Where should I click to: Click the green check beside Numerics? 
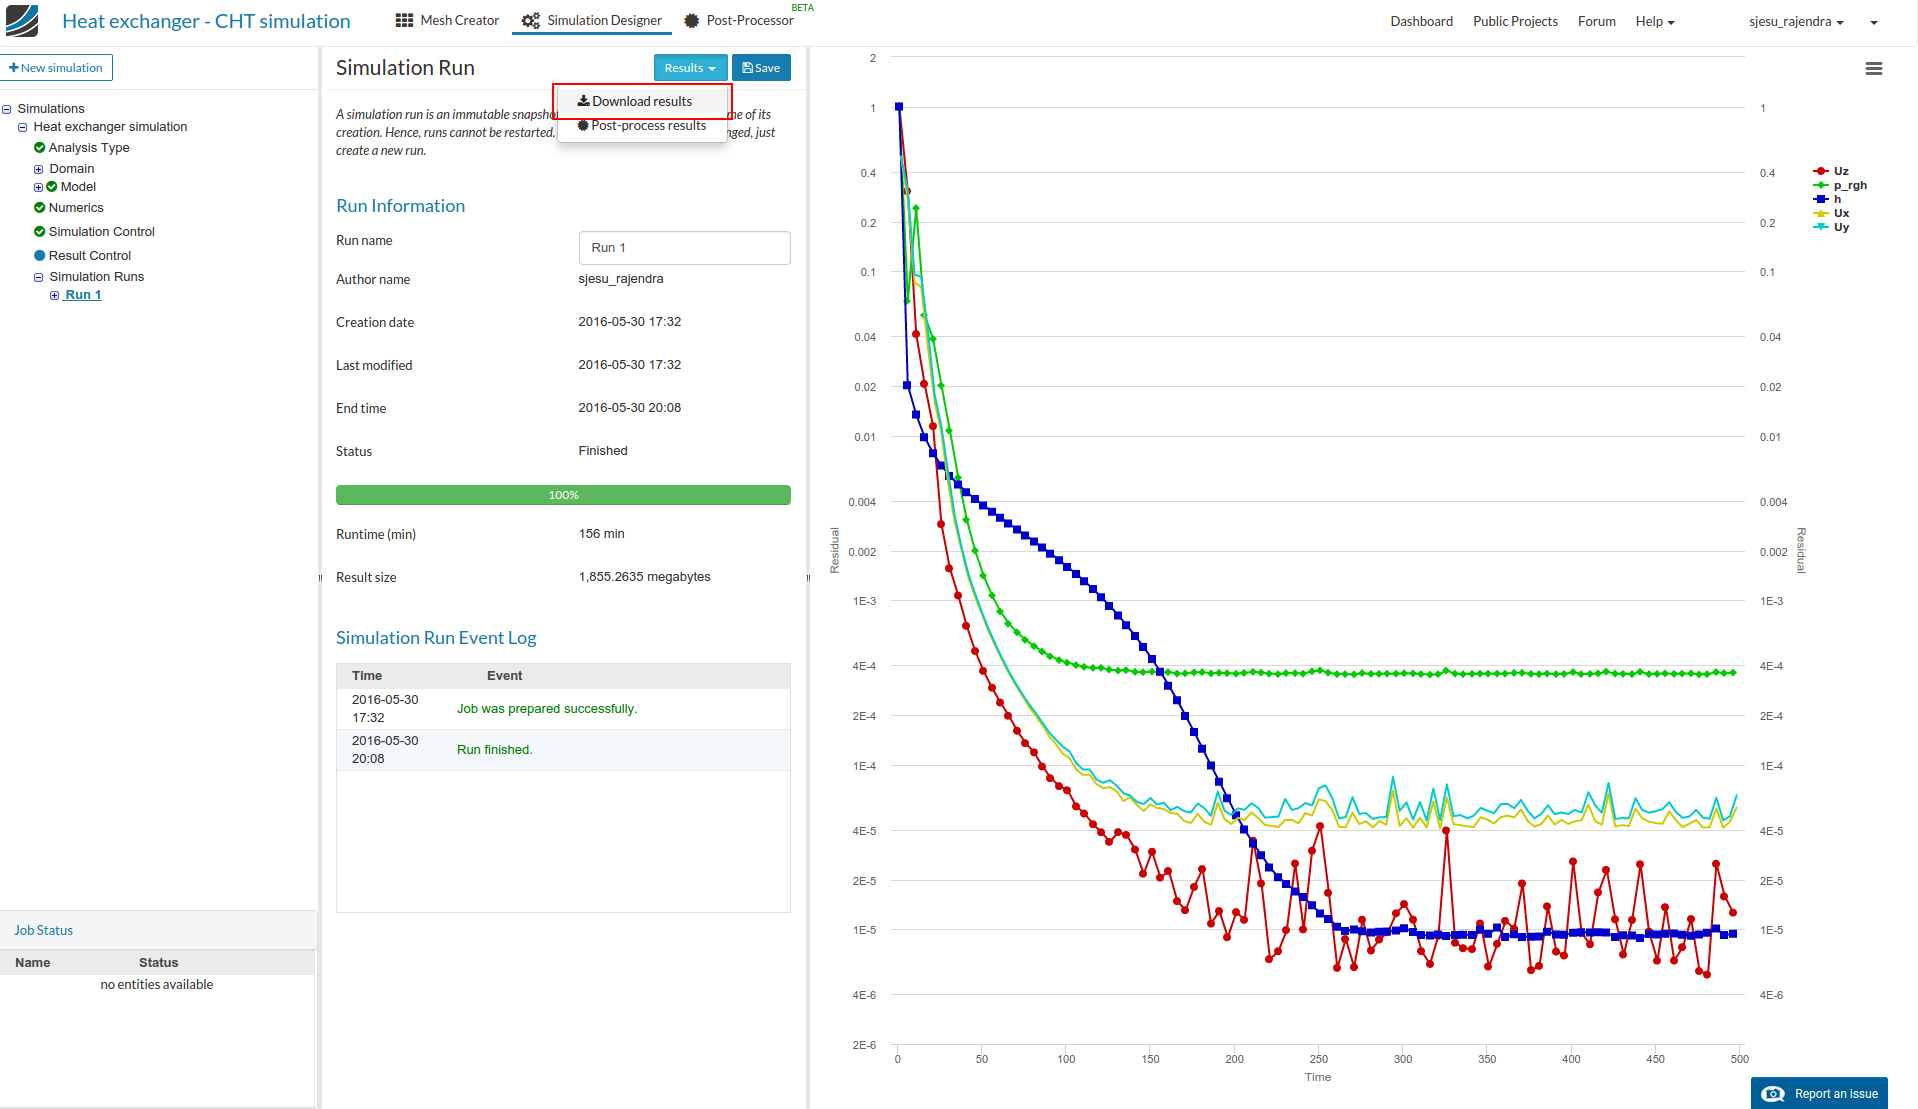(40, 208)
